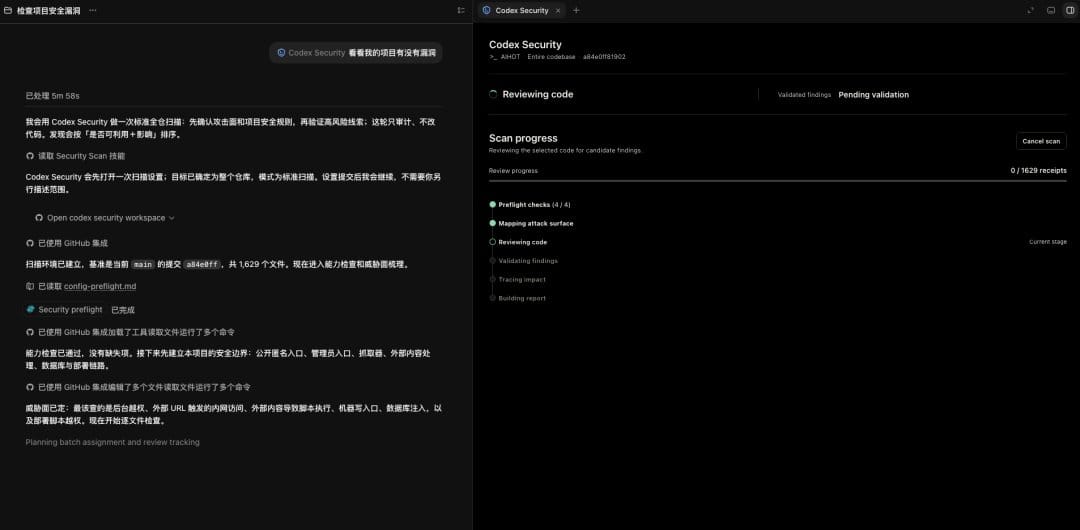Click the review progress bar

[x=778, y=181]
